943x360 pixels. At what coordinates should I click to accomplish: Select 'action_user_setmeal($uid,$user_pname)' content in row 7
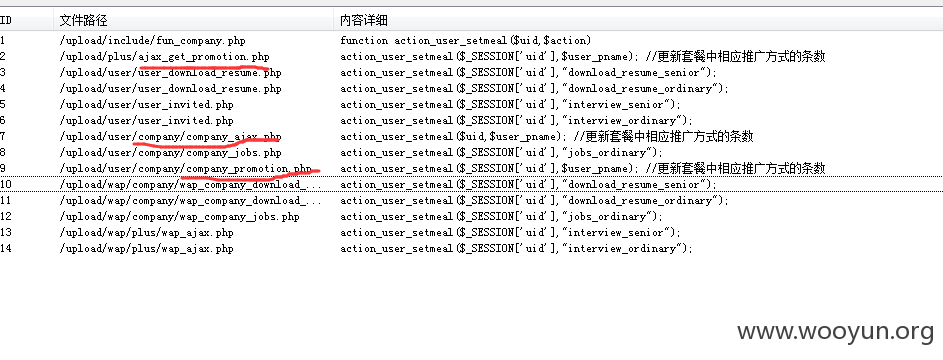[x=547, y=137]
